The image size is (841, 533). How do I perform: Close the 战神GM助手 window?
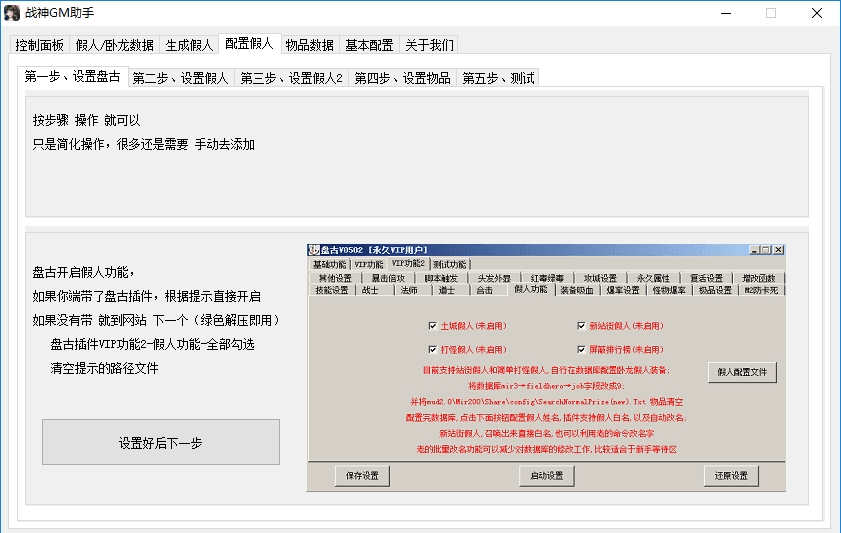pyautogui.click(x=816, y=13)
